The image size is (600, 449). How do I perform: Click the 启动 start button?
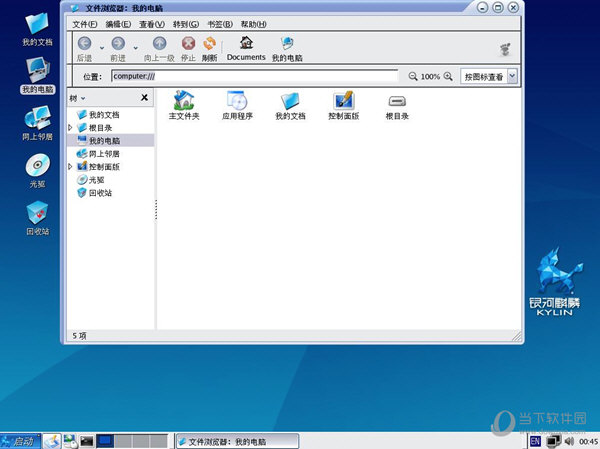click(x=20, y=441)
